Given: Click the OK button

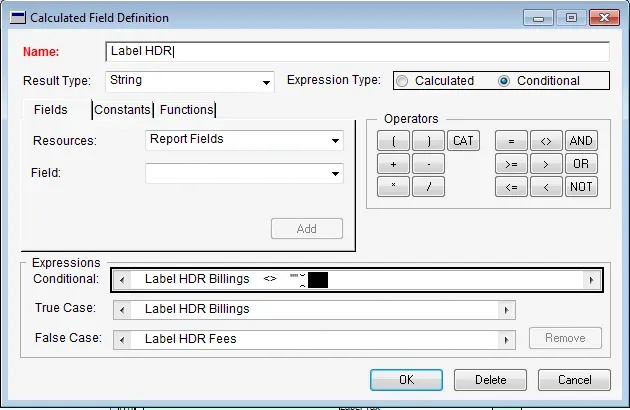Looking at the screenshot, I should pos(406,380).
